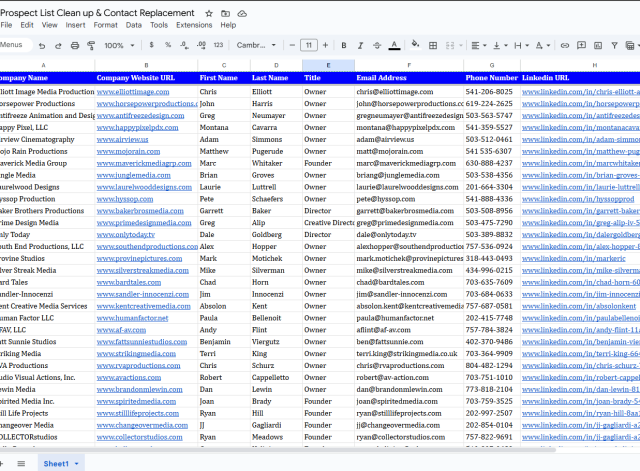Open www.elliottimage.com link
Screen dimensions: 640x471
pyautogui.click(x=133, y=92)
